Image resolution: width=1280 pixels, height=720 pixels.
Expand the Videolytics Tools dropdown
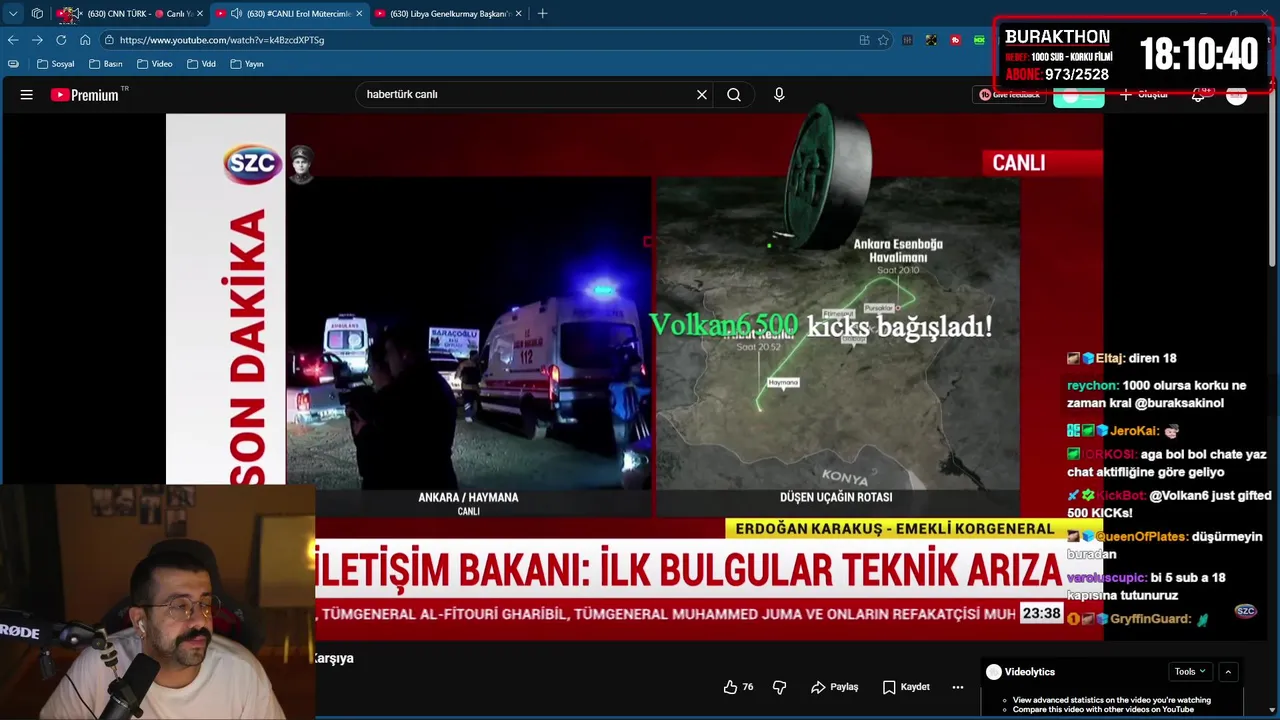(1190, 672)
